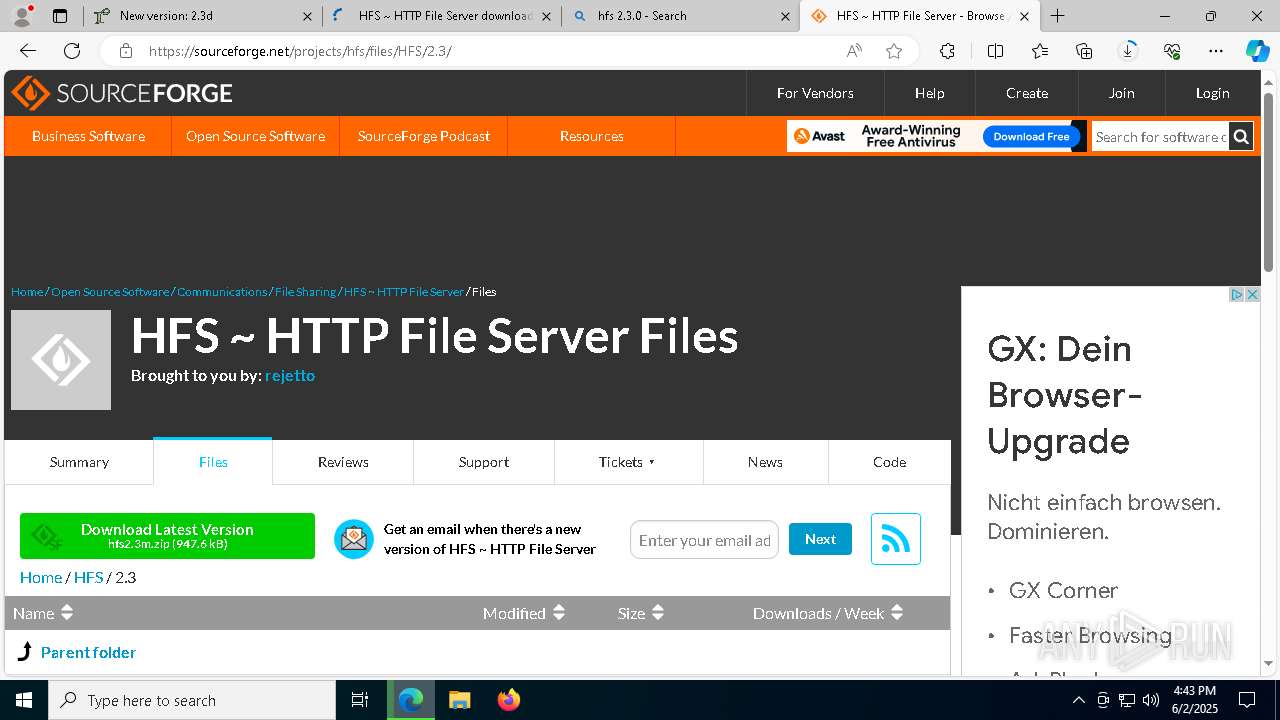Open browser essentials icon
1280x720 pixels.
1172,51
